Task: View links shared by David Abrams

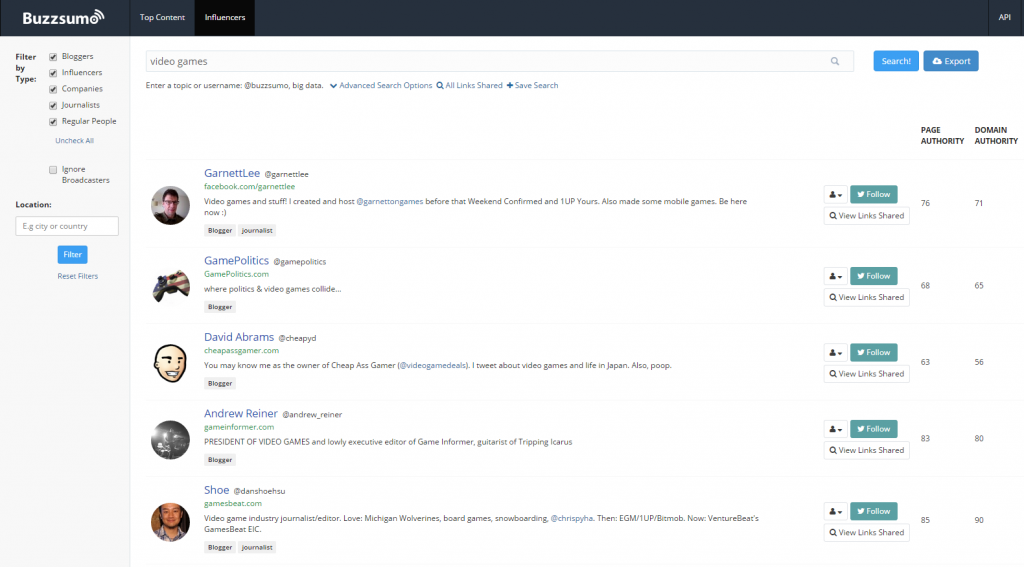Action: tap(867, 374)
